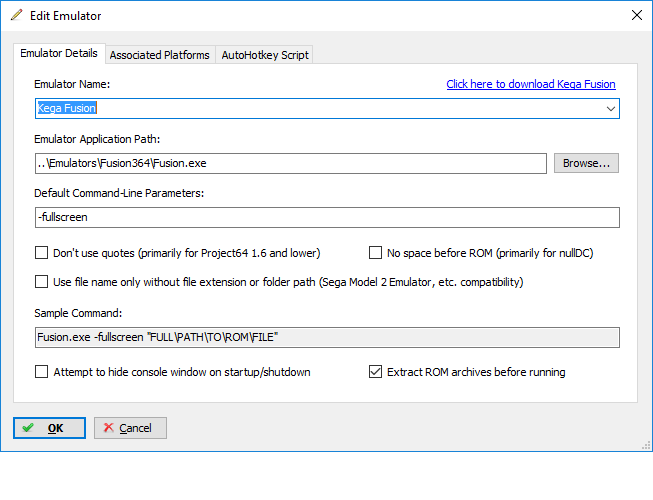Open the AutoHotkey Script tab
The height and width of the screenshot is (500, 653).
(265, 55)
